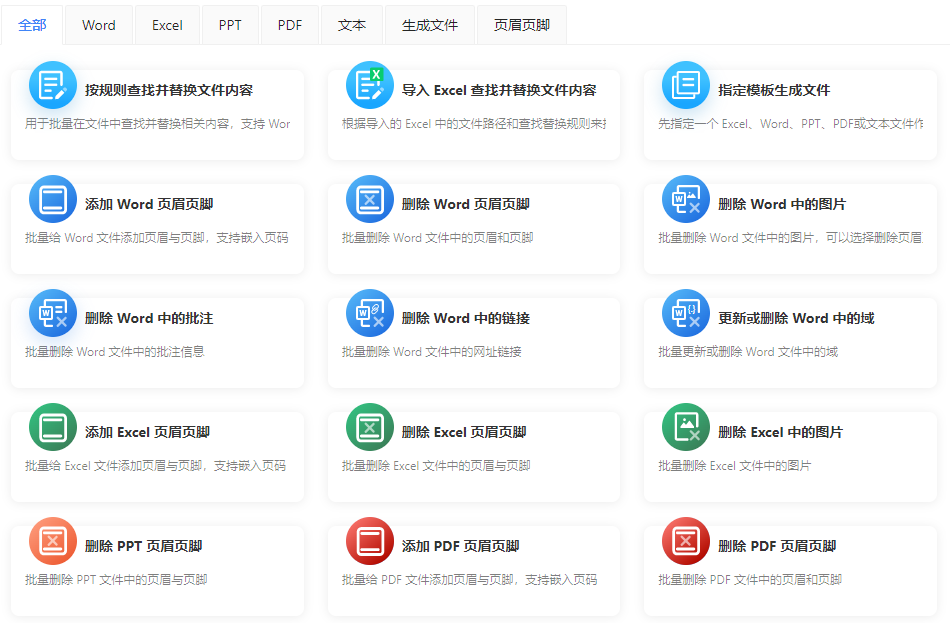Select the PDF tab
950x623 pixels.
(x=290, y=25)
